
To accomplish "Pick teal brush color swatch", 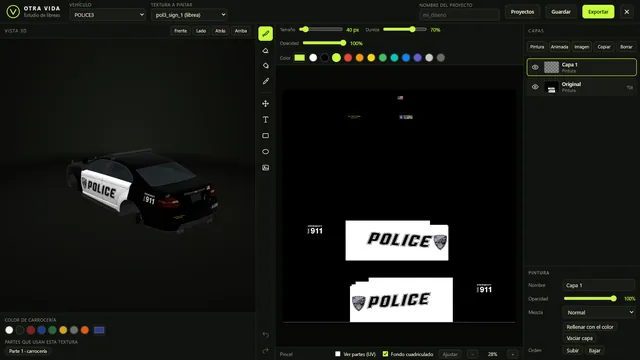I will pyautogui.click(x=394, y=58).
